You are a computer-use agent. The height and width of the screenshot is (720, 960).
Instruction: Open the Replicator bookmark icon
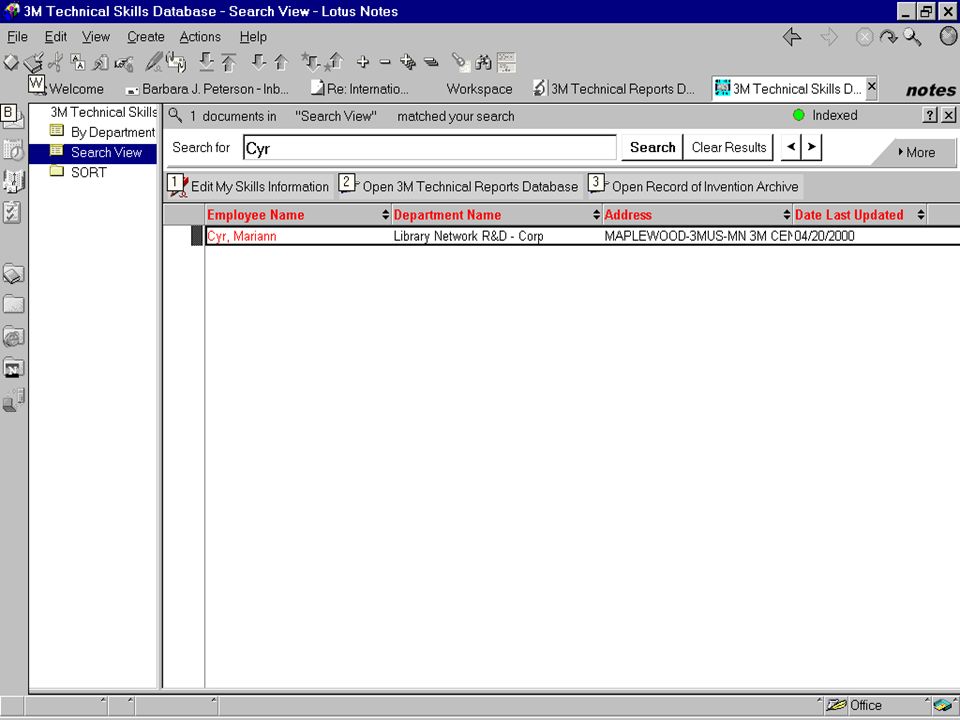tap(13, 400)
